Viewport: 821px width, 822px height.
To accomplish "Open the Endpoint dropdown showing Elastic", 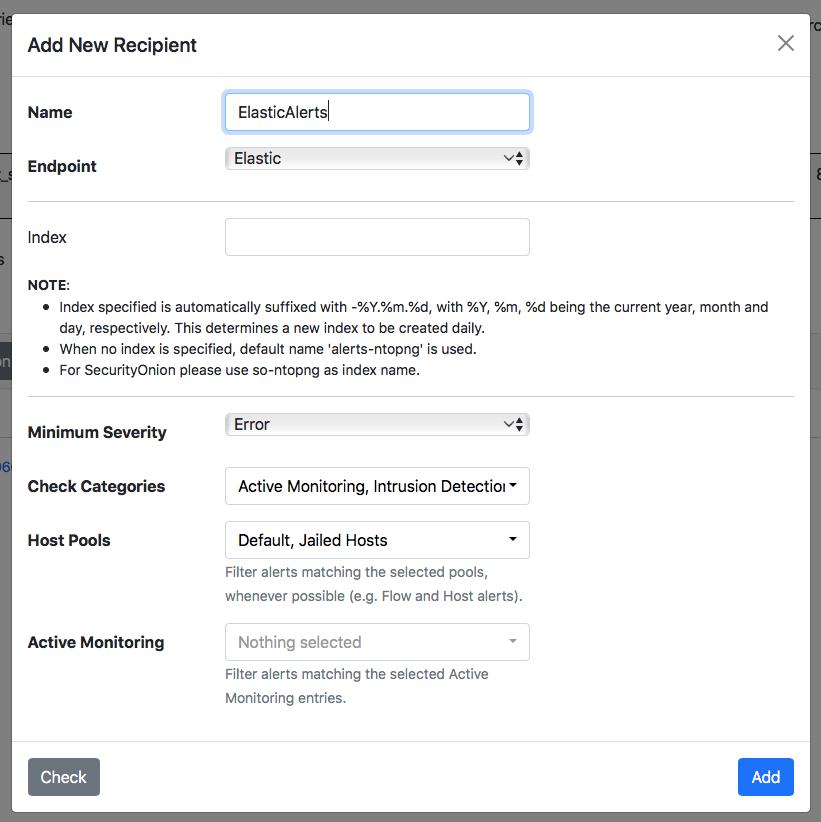I will pos(377,158).
